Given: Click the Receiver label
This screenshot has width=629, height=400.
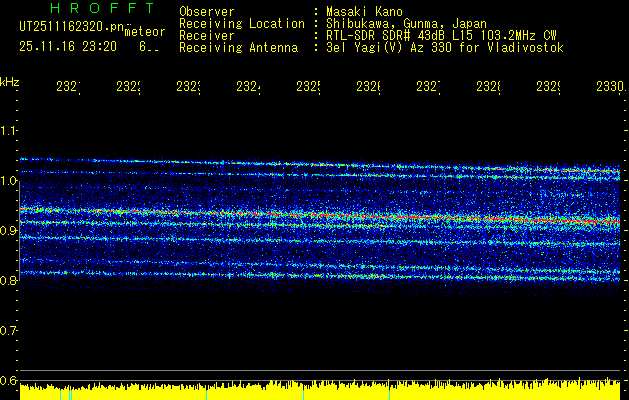Looking at the screenshot, I should coord(207,36).
